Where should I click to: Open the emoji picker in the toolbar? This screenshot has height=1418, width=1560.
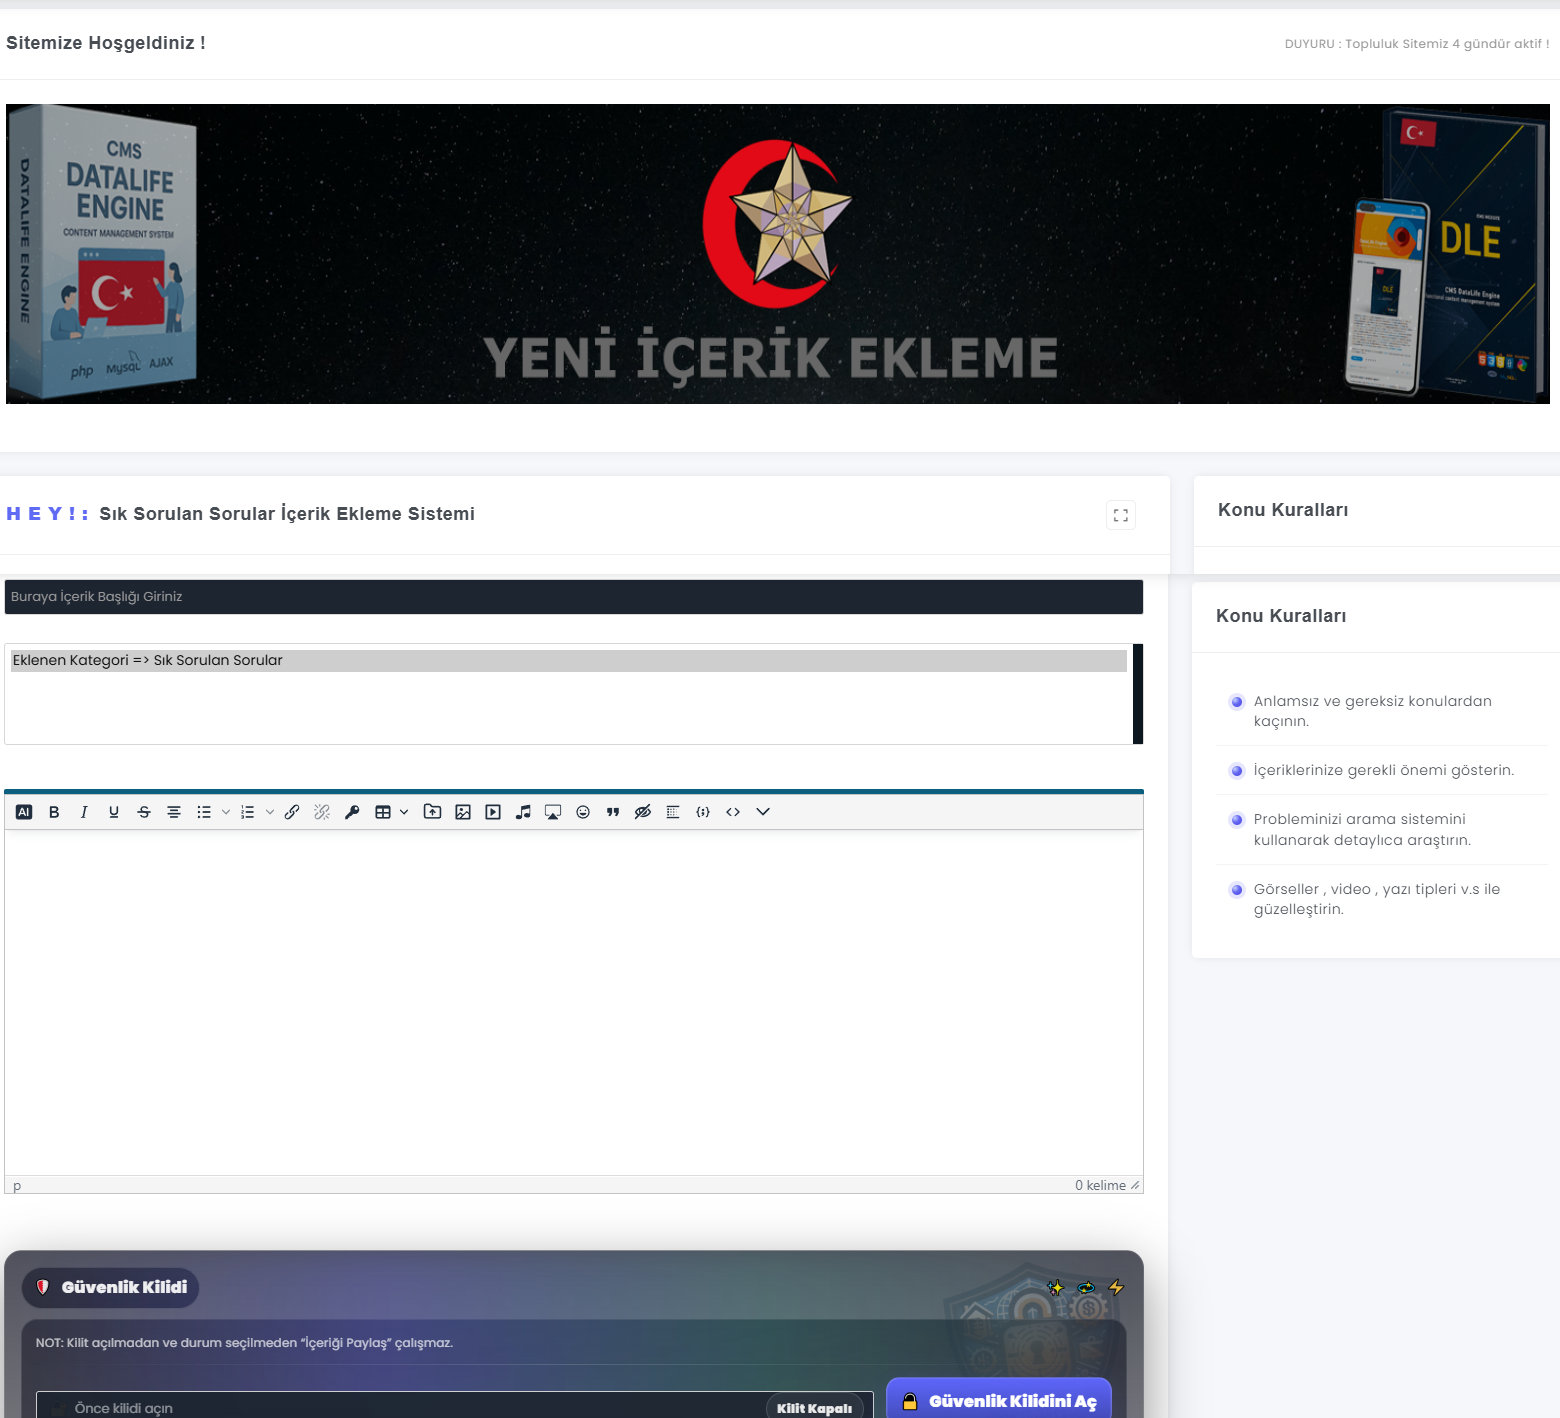point(583,812)
